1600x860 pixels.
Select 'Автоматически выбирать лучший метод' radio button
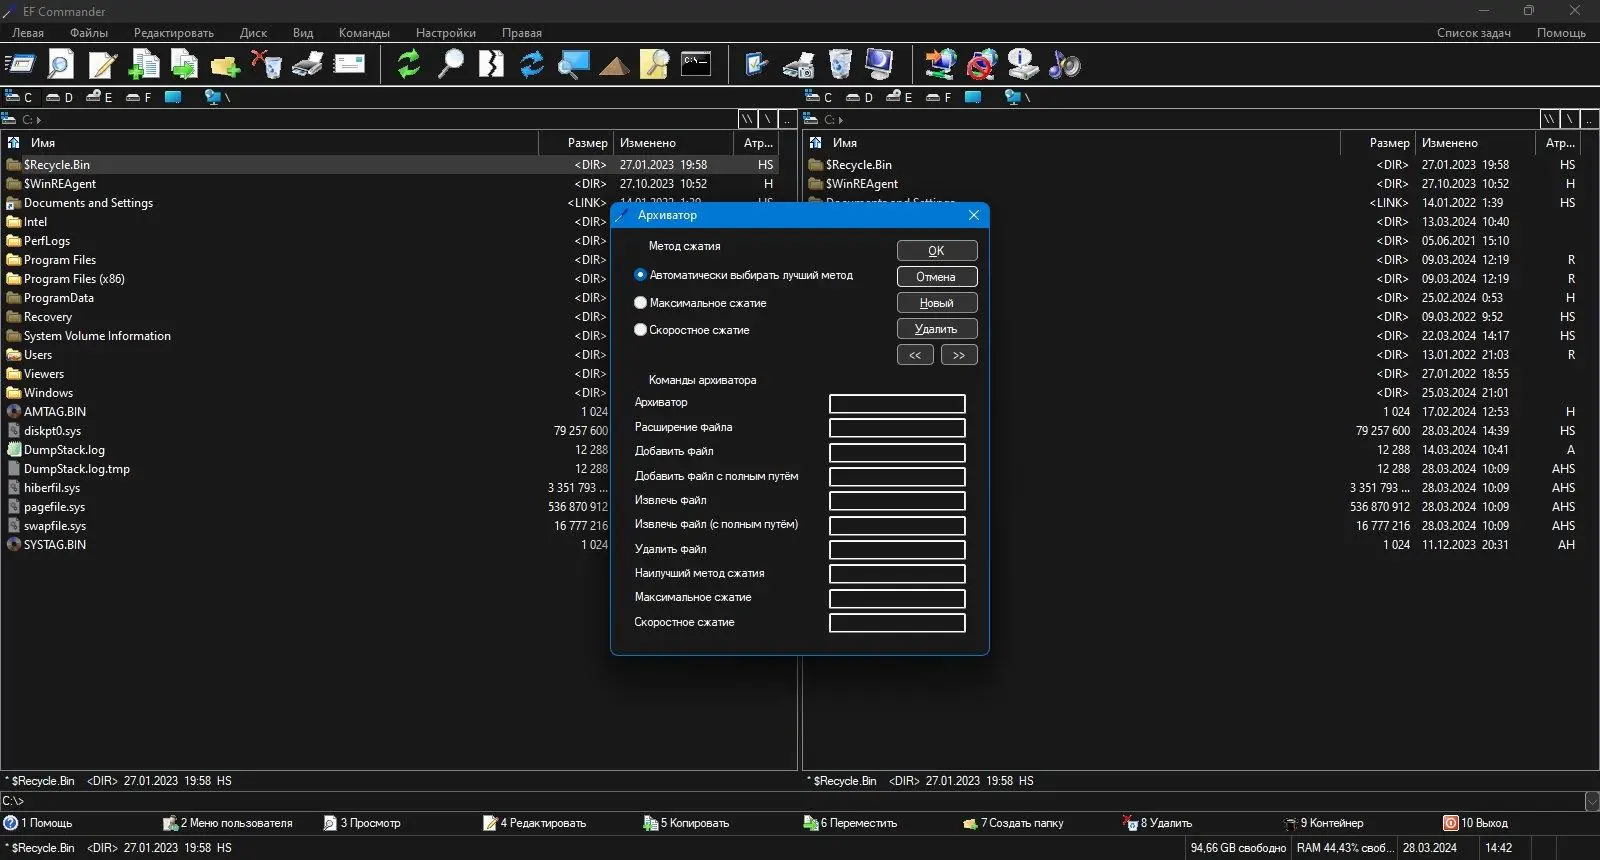(641, 275)
